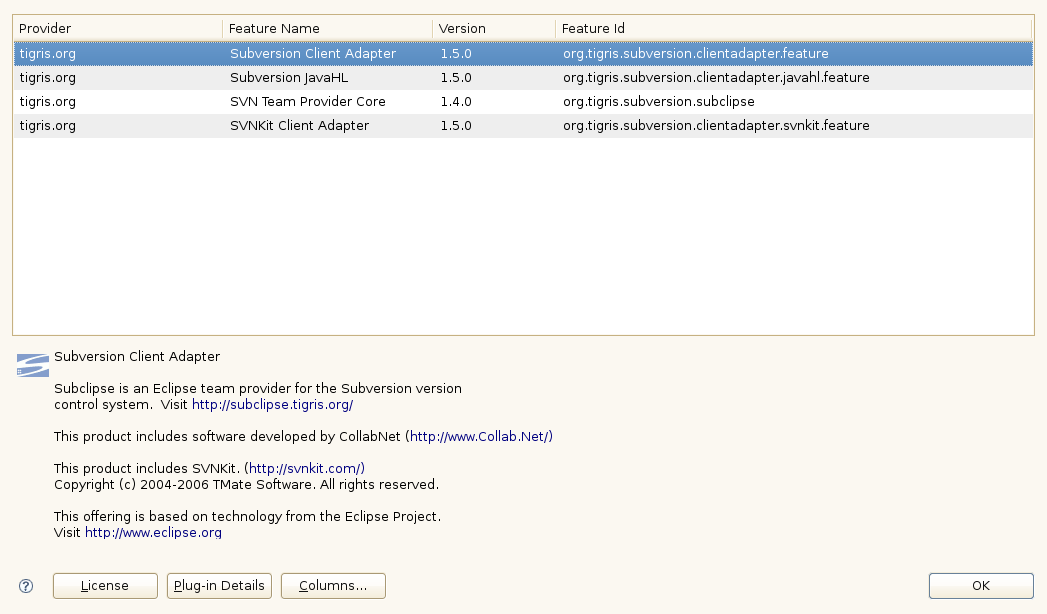Click version 1.5.0 in Subversion JavaHL row
Viewport: 1047px width, 614px height.
[x=456, y=77]
